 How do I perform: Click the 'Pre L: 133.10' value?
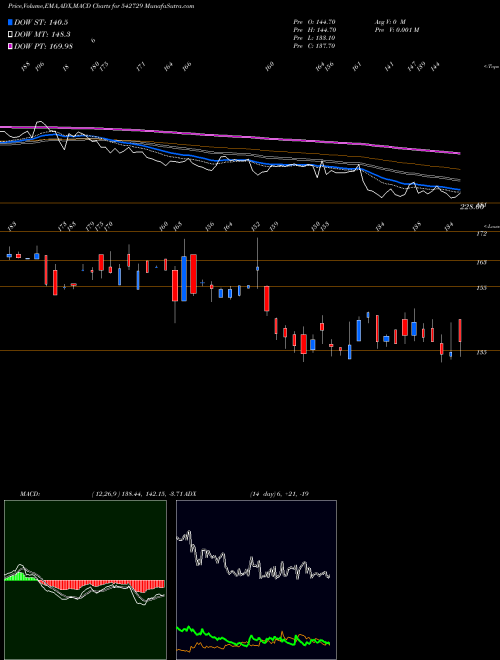click(314, 38)
